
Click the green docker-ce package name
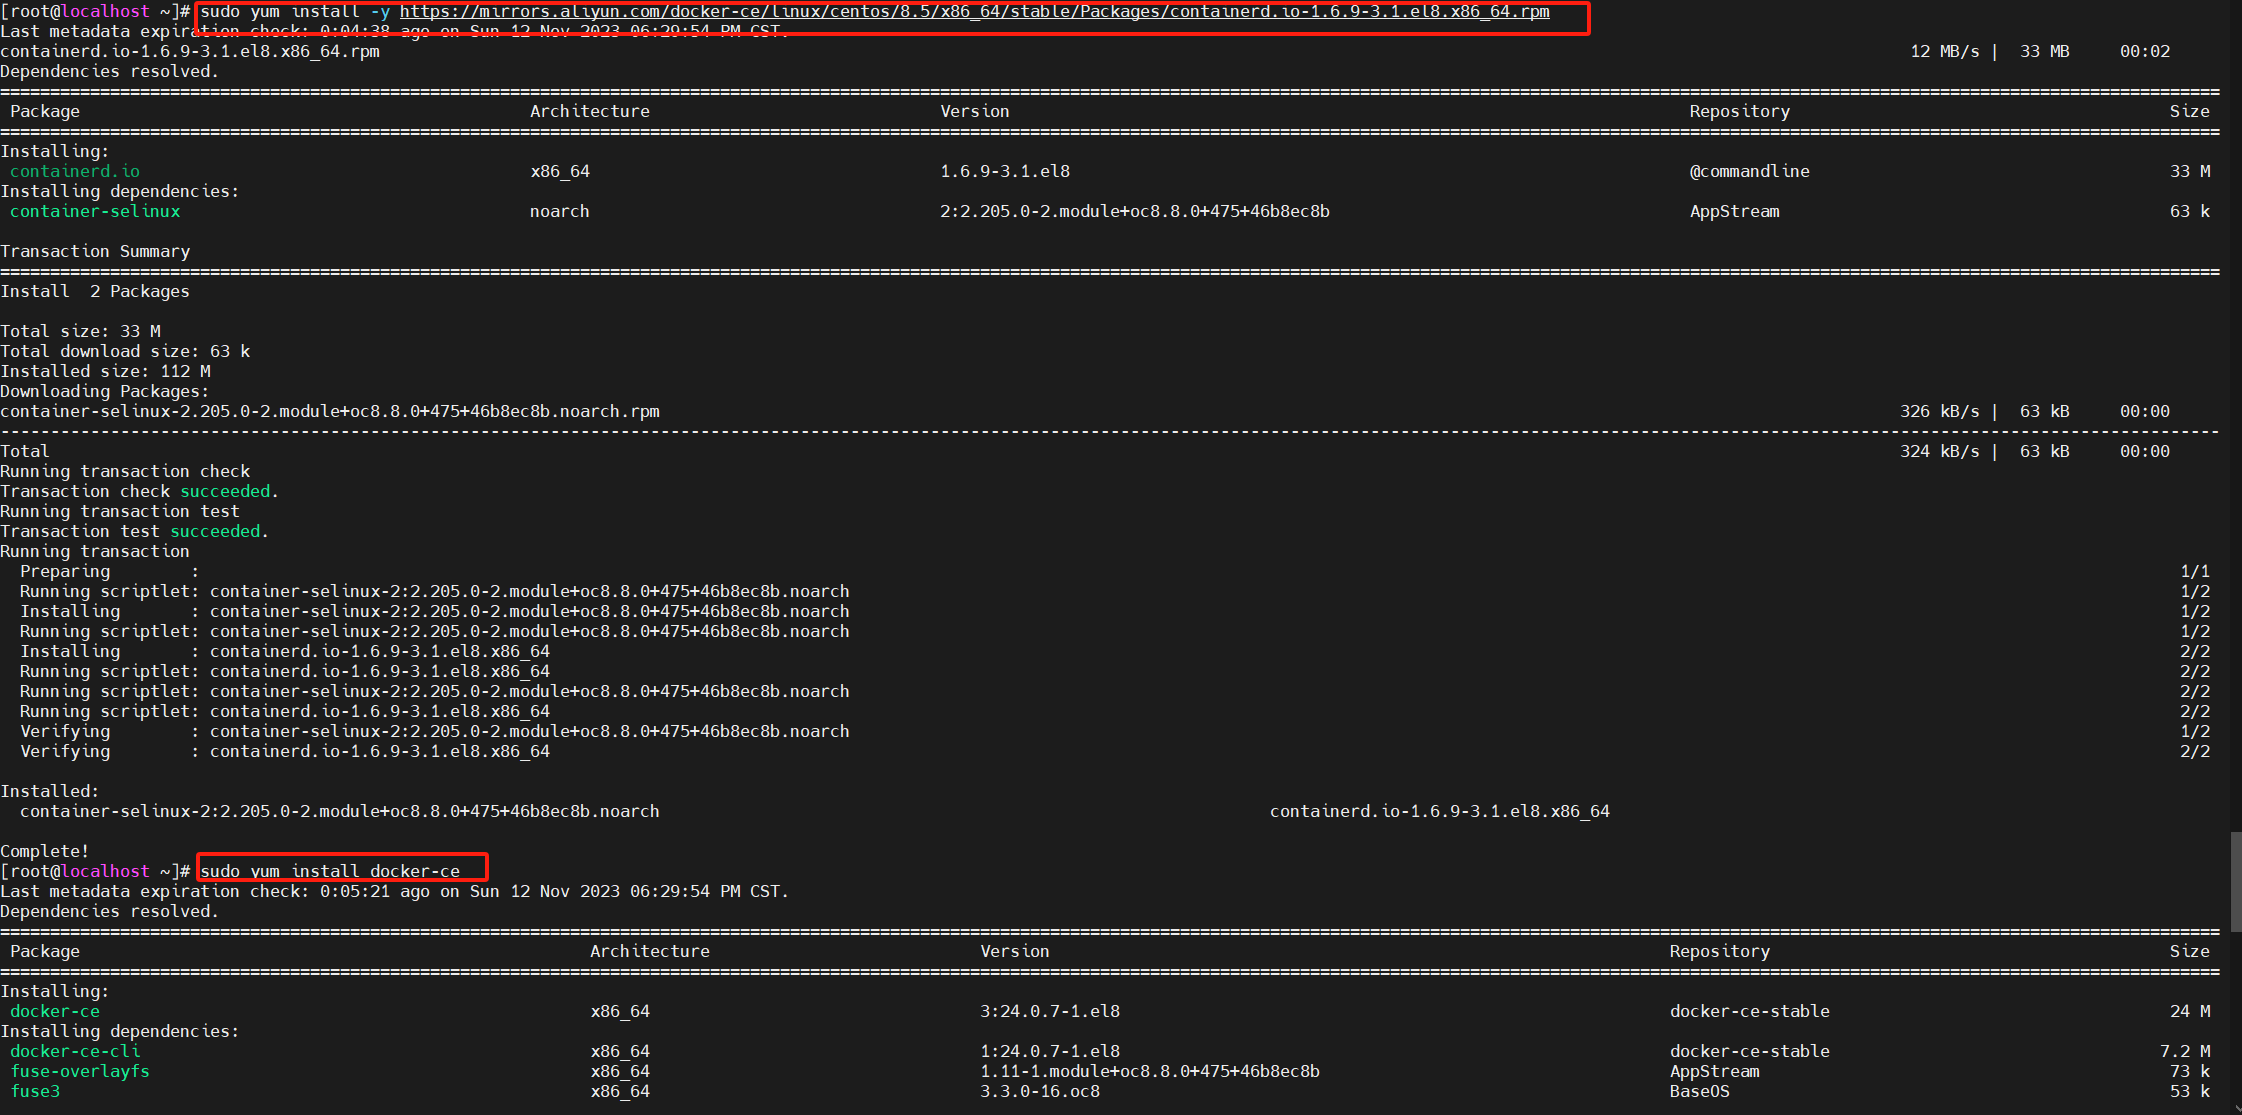pos(55,1011)
